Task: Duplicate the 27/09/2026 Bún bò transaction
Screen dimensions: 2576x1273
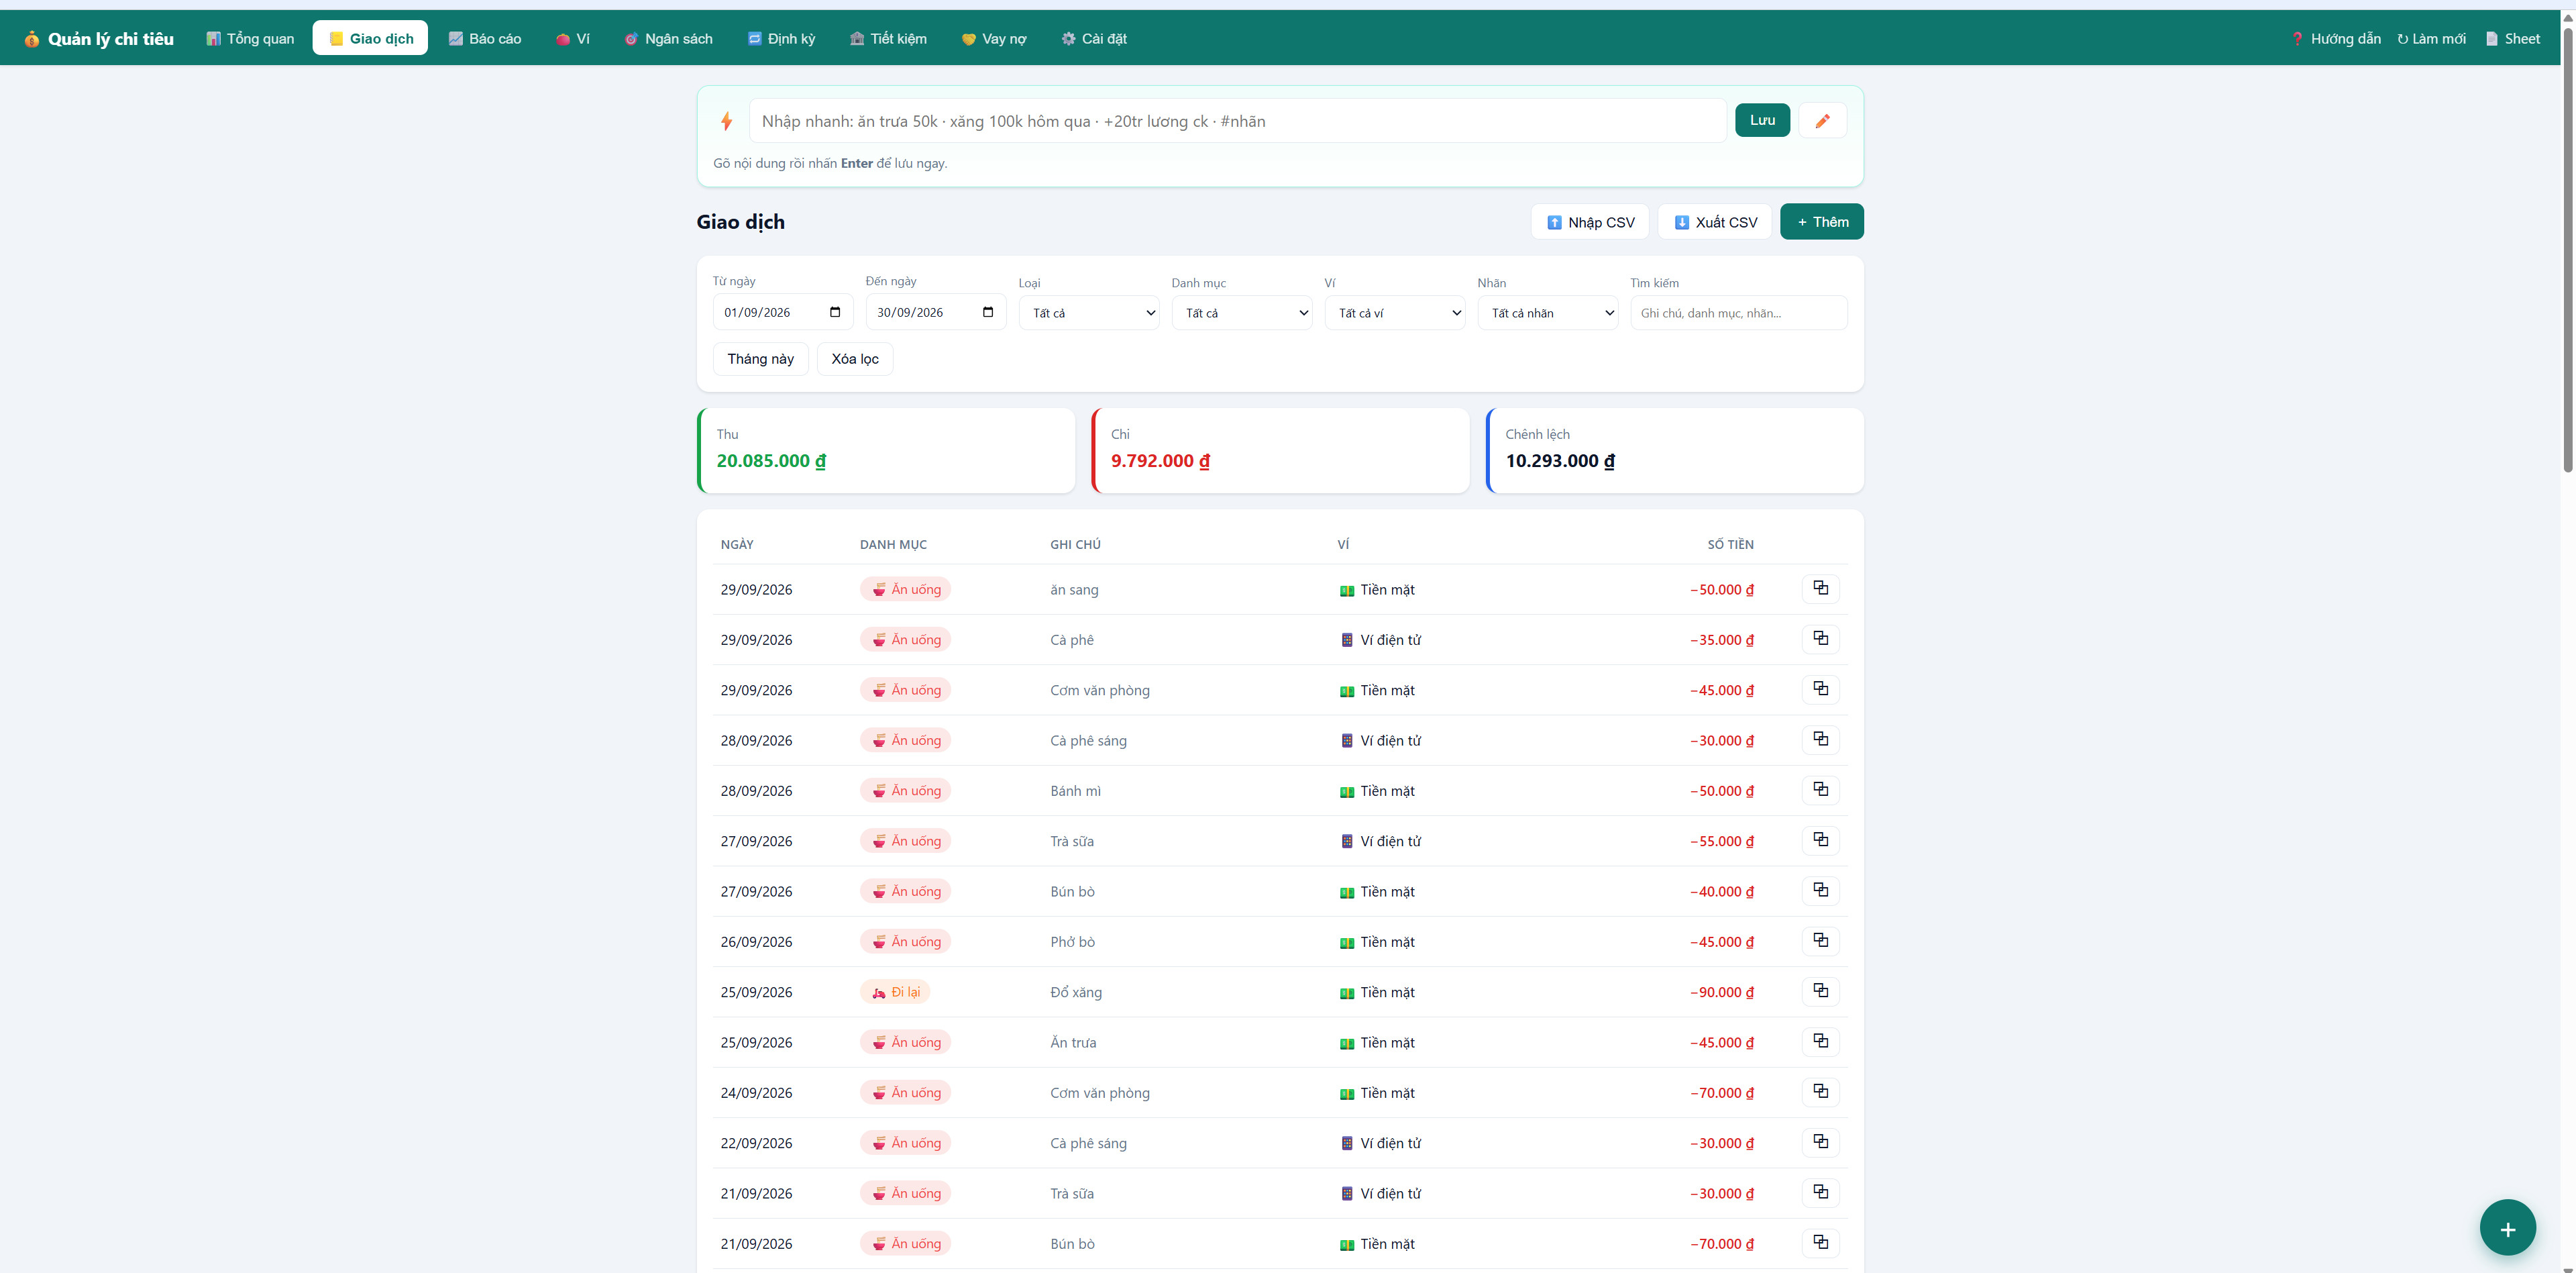Action: pyautogui.click(x=1820, y=890)
